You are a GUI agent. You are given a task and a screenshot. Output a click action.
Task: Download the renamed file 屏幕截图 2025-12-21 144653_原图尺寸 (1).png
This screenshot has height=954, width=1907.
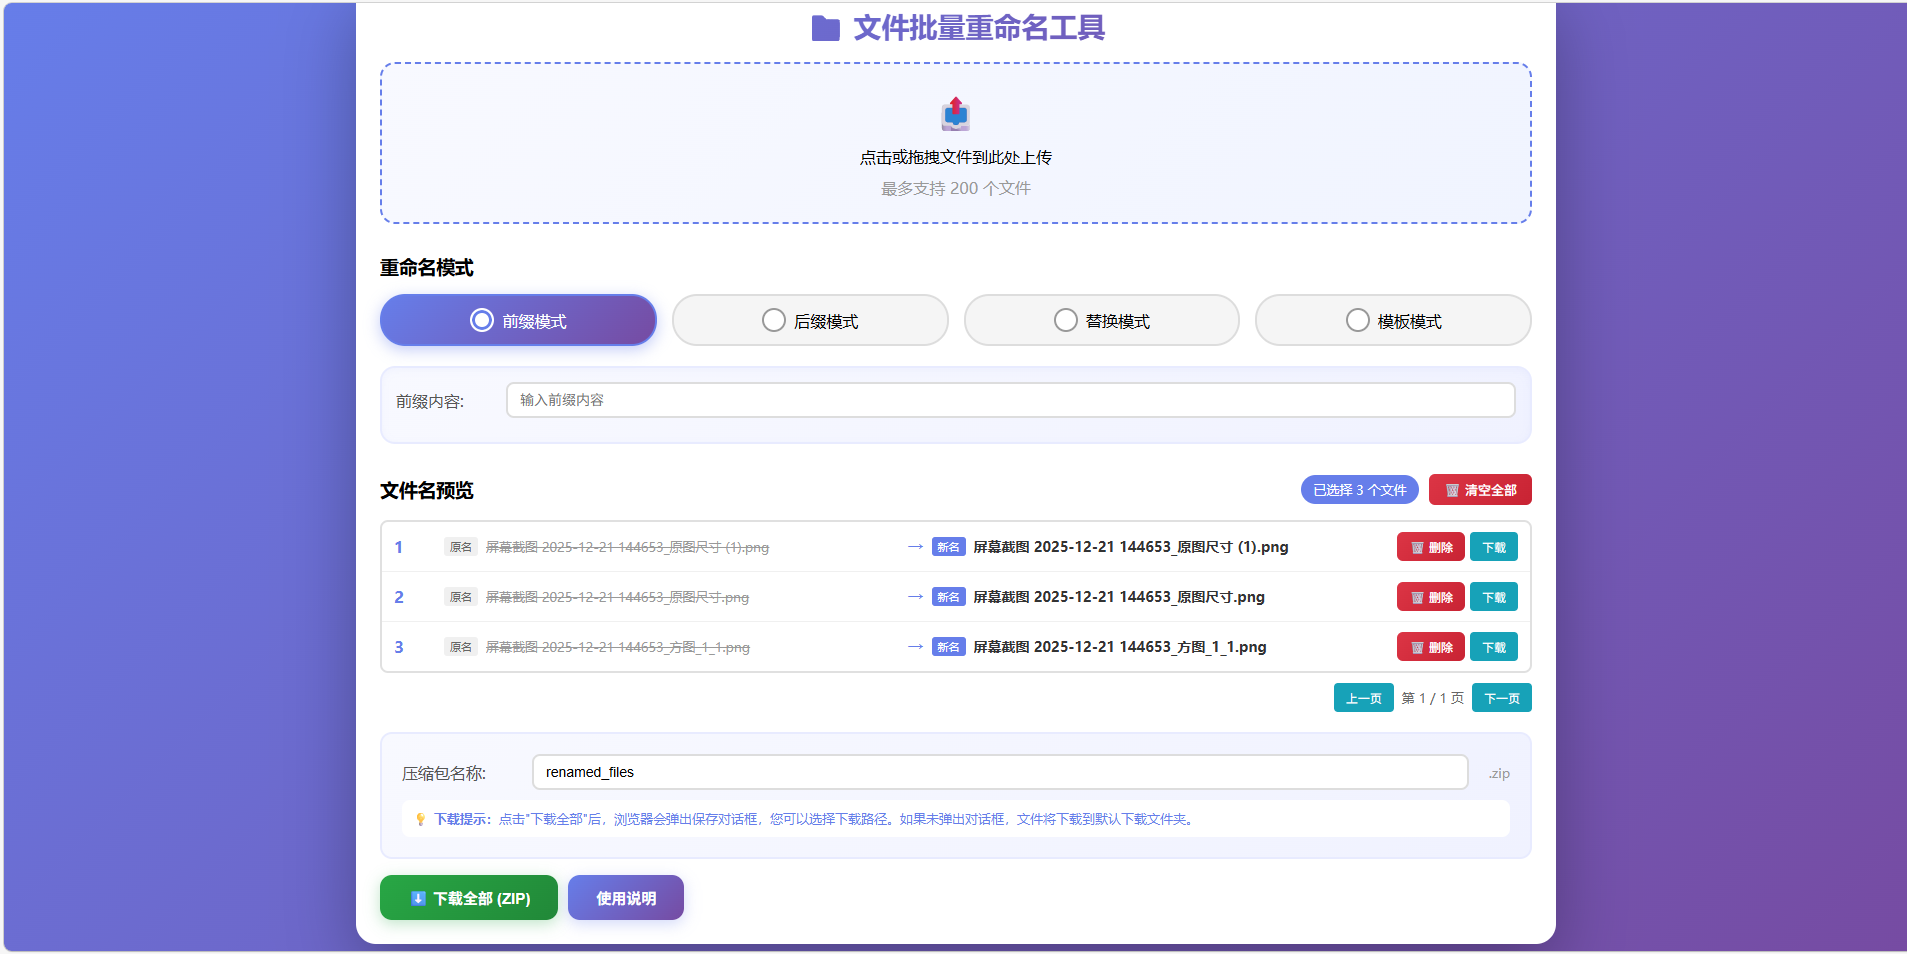point(1493,547)
